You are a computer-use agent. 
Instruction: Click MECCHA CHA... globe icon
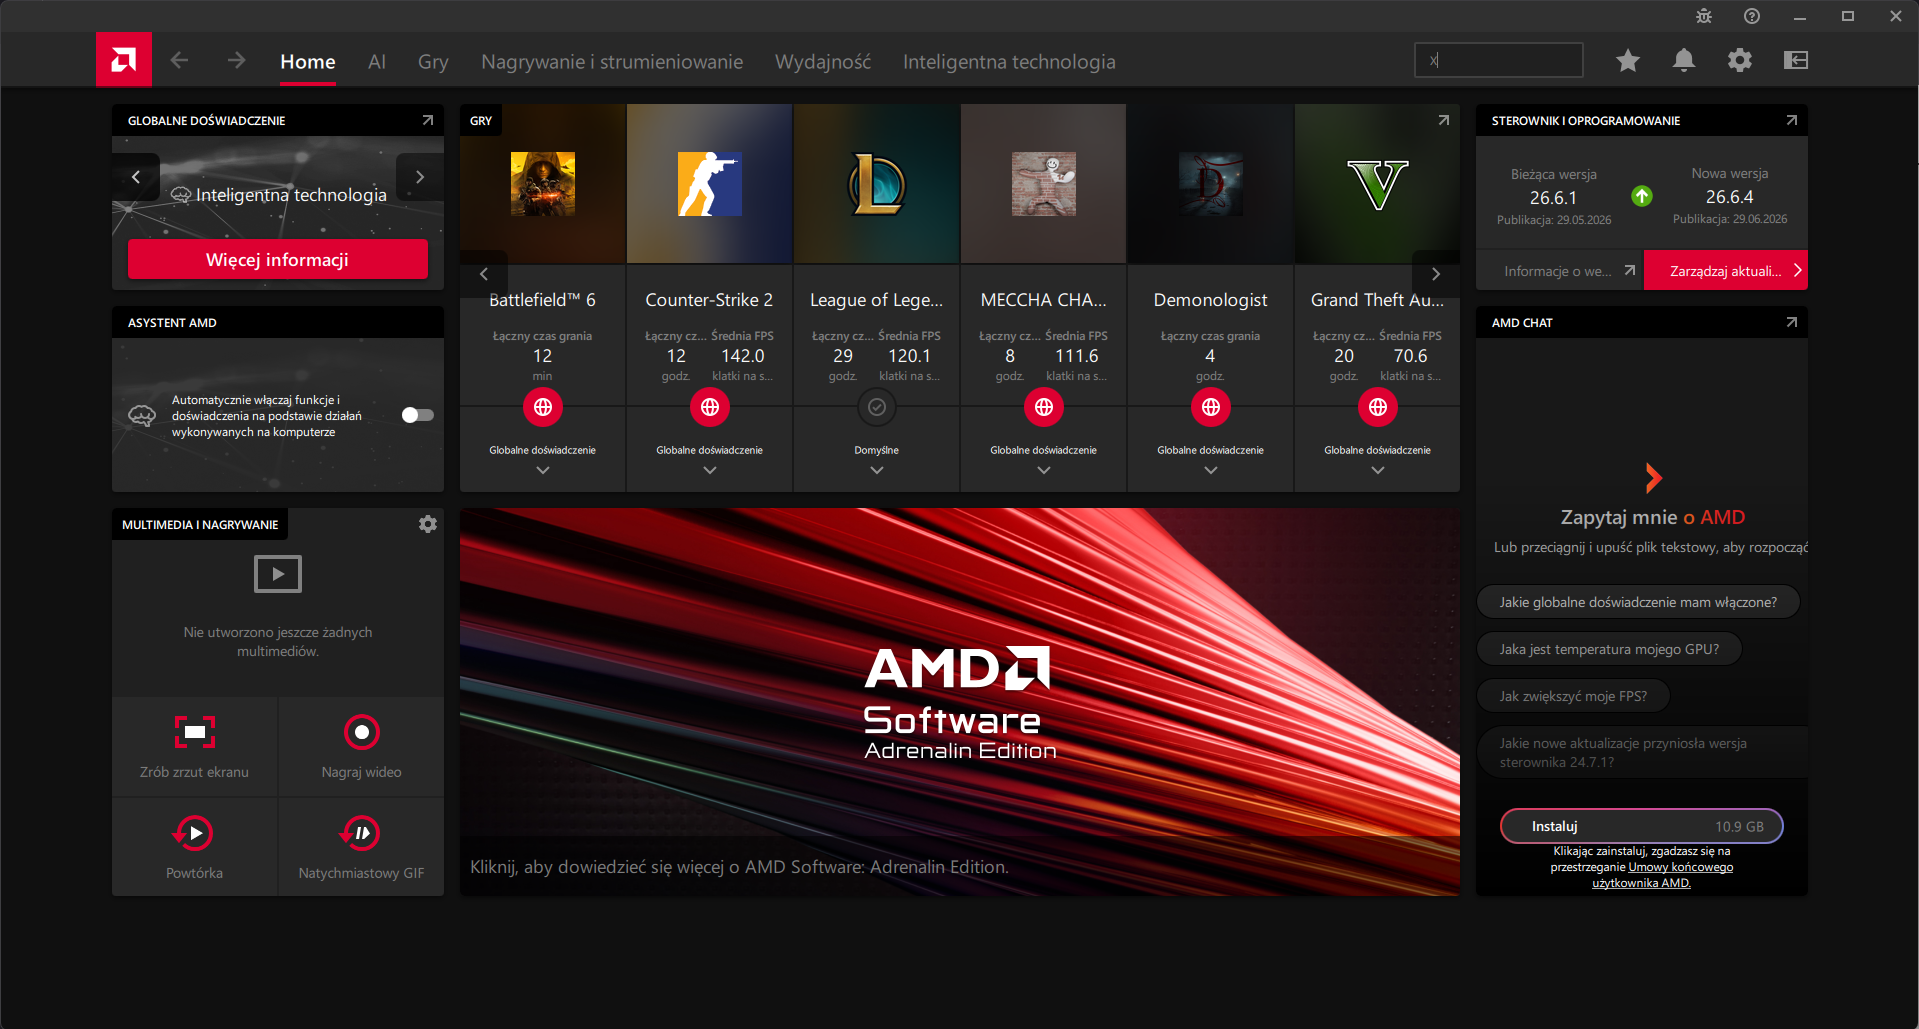coord(1044,407)
